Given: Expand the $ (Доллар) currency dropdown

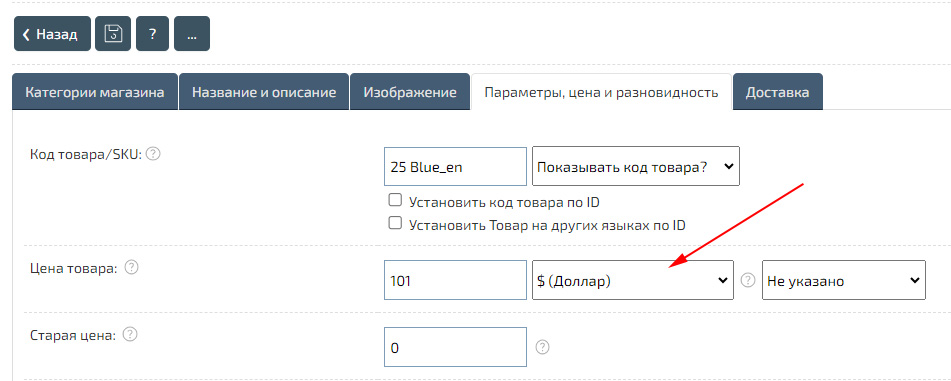Looking at the screenshot, I should click(x=633, y=280).
